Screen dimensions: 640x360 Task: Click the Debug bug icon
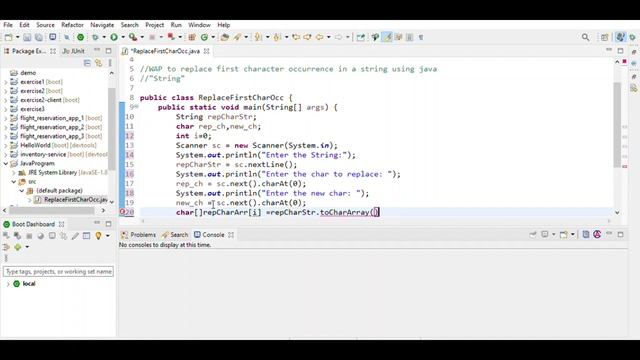pos(95,37)
